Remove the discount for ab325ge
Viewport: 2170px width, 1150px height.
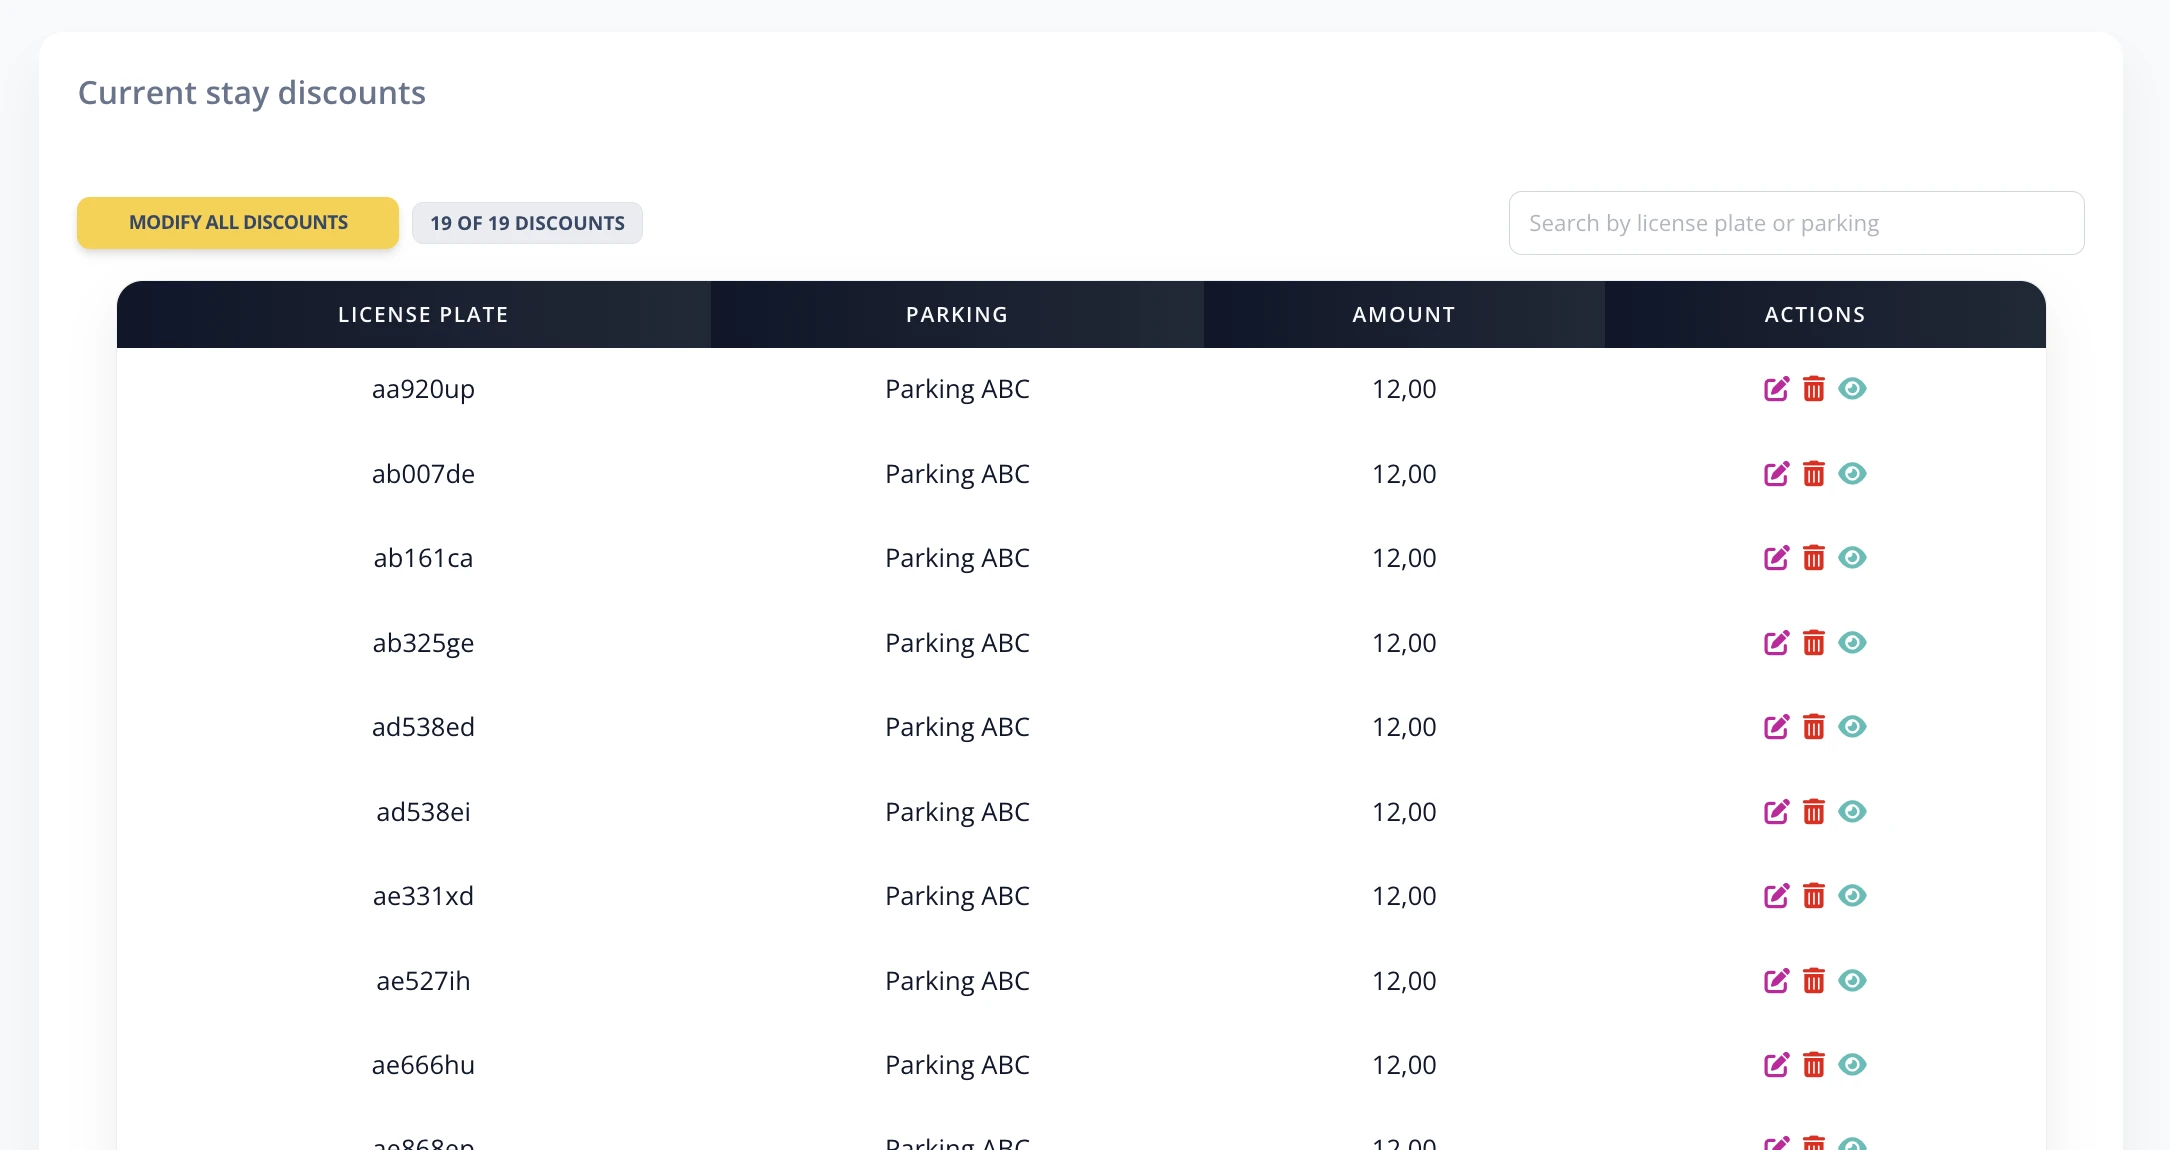pyautogui.click(x=1814, y=642)
